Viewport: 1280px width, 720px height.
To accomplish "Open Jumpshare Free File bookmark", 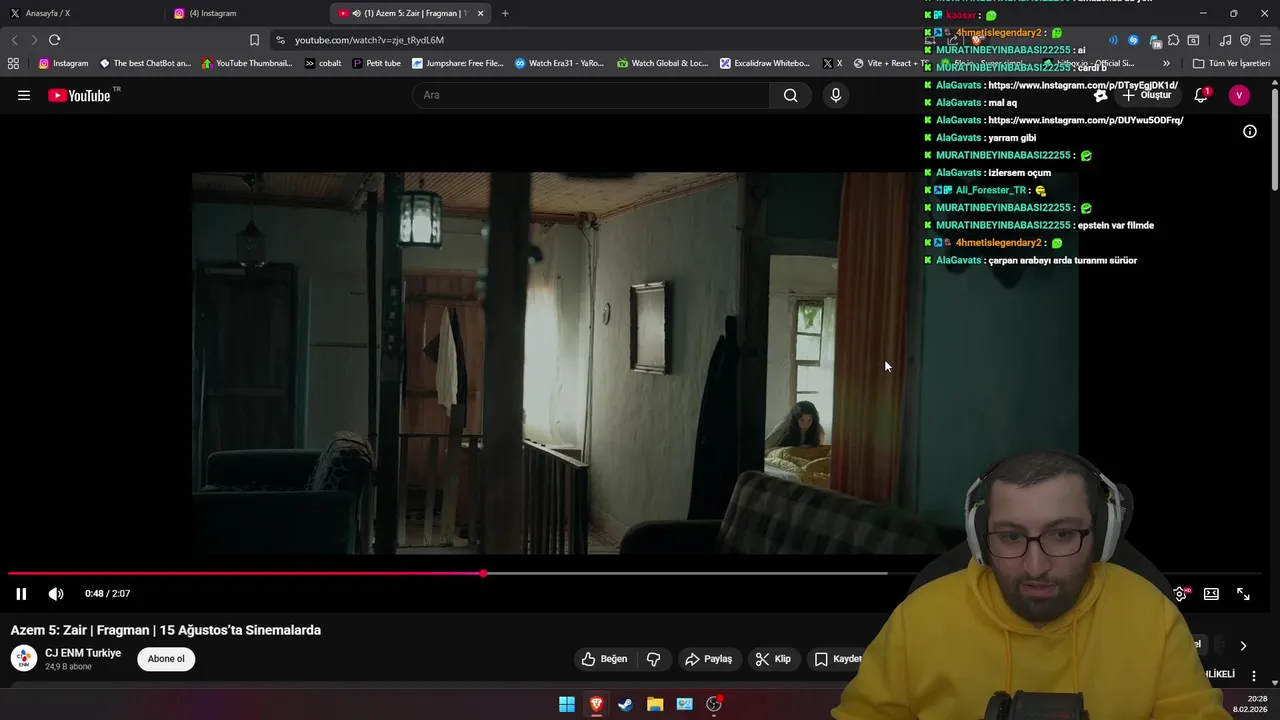I will (x=458, y=63).
